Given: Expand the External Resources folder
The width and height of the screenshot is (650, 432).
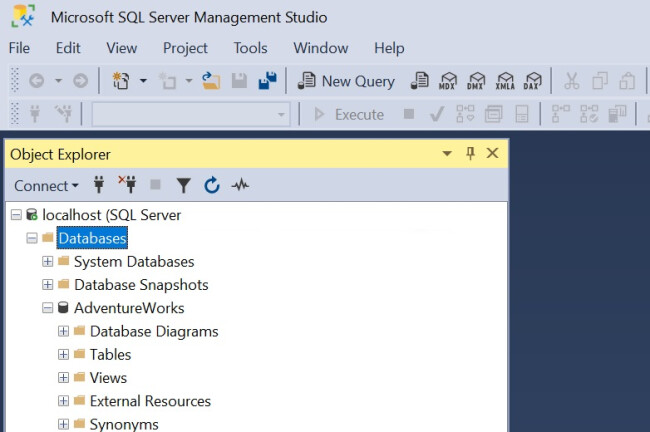Looking at the screenshot, I should [x=63, y=400].
